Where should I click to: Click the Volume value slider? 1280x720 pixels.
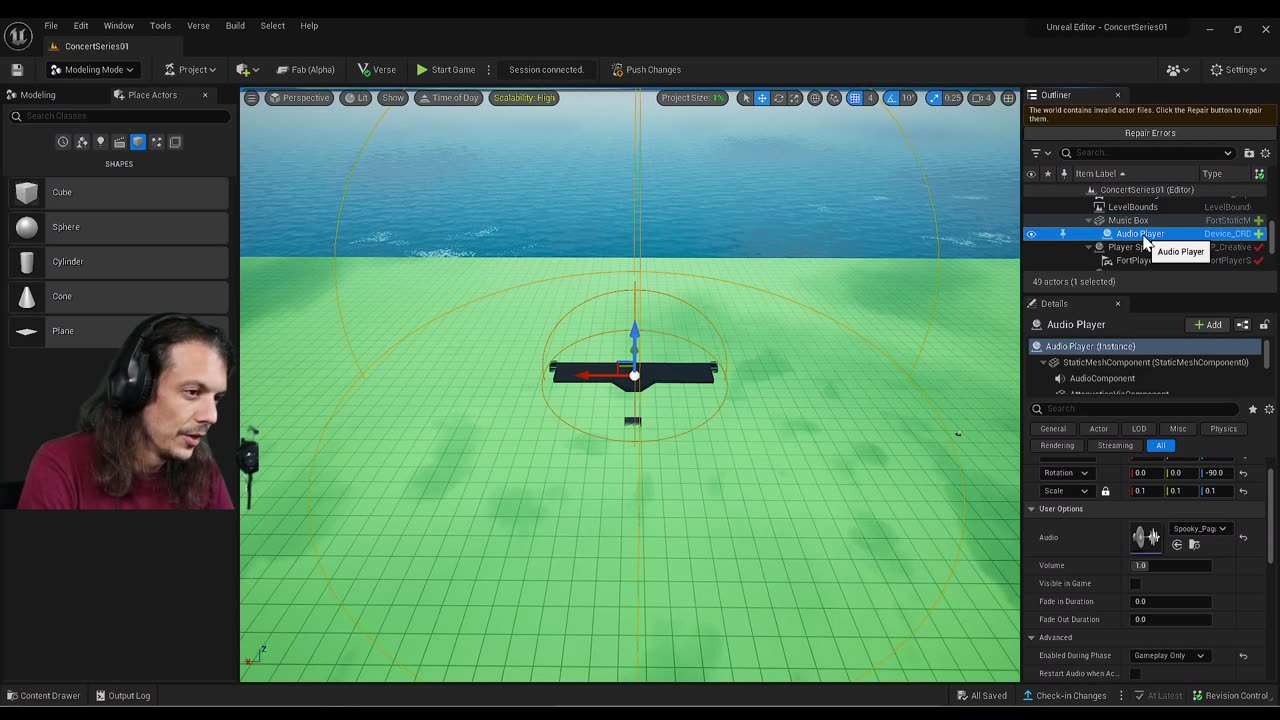point(1171,566)
